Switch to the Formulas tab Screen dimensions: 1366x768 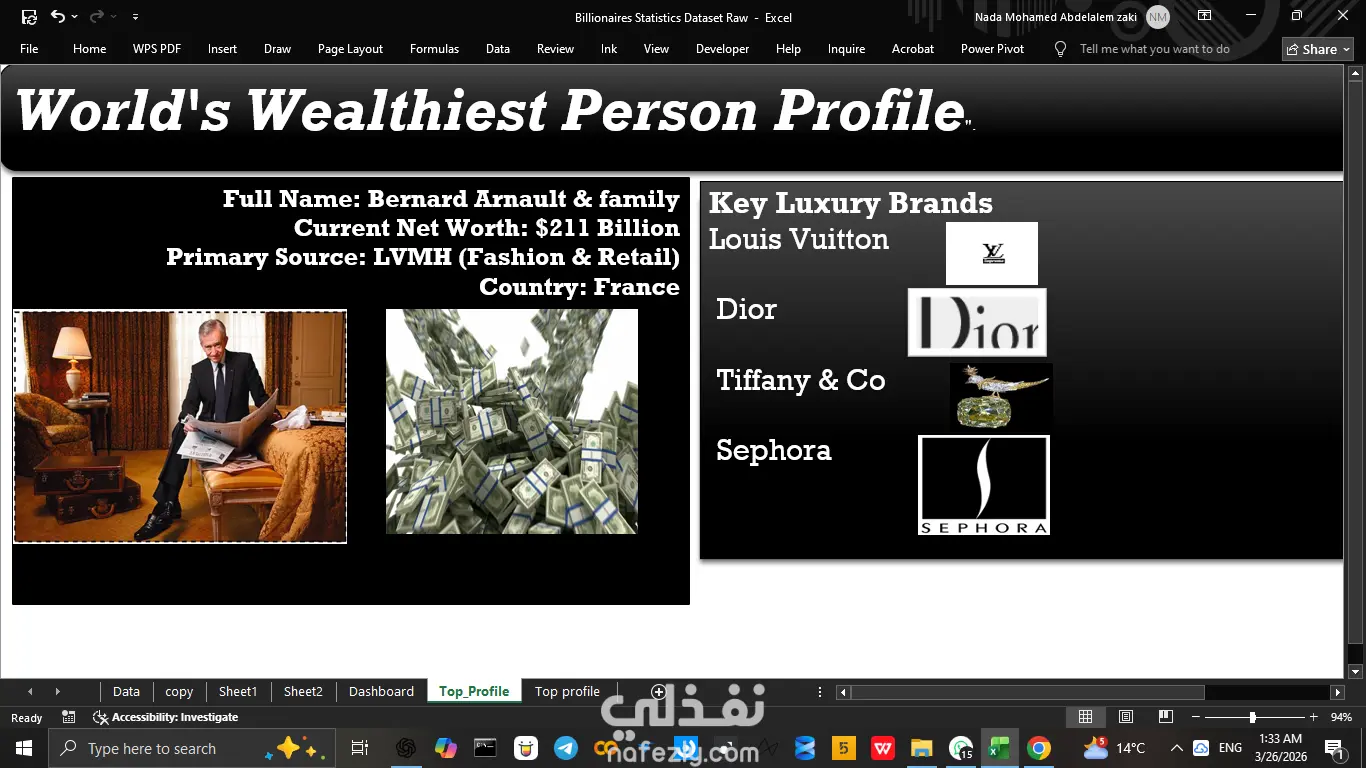click(x=434, y=49)
